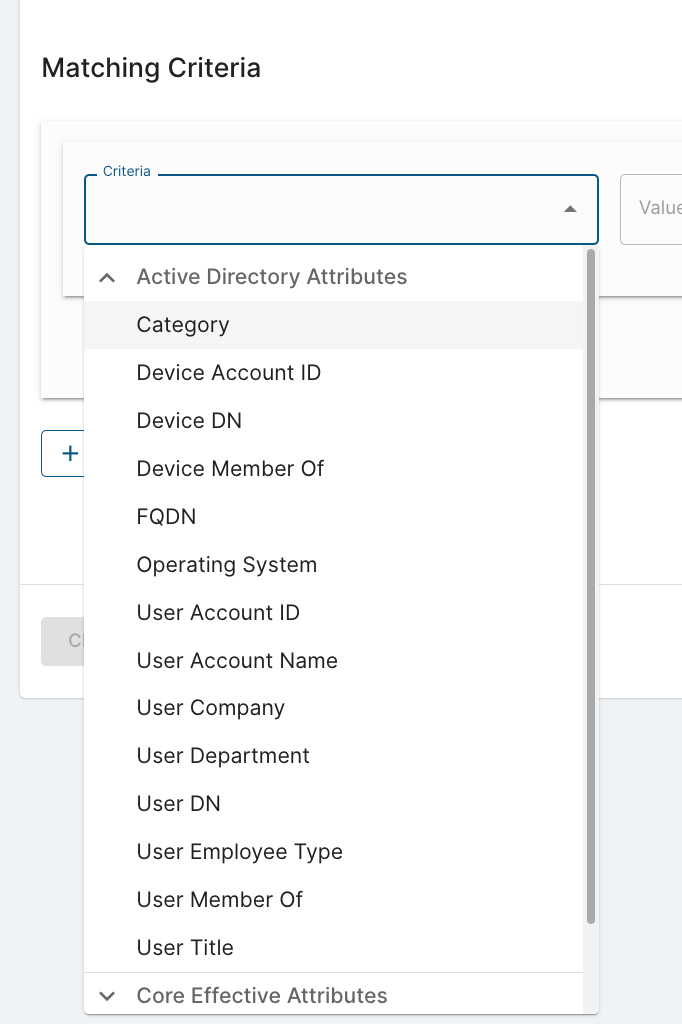Screen dimensions: 682x1024
Task: Click the Criteria dropdown arrow
Action: click(x=570, y=209)
